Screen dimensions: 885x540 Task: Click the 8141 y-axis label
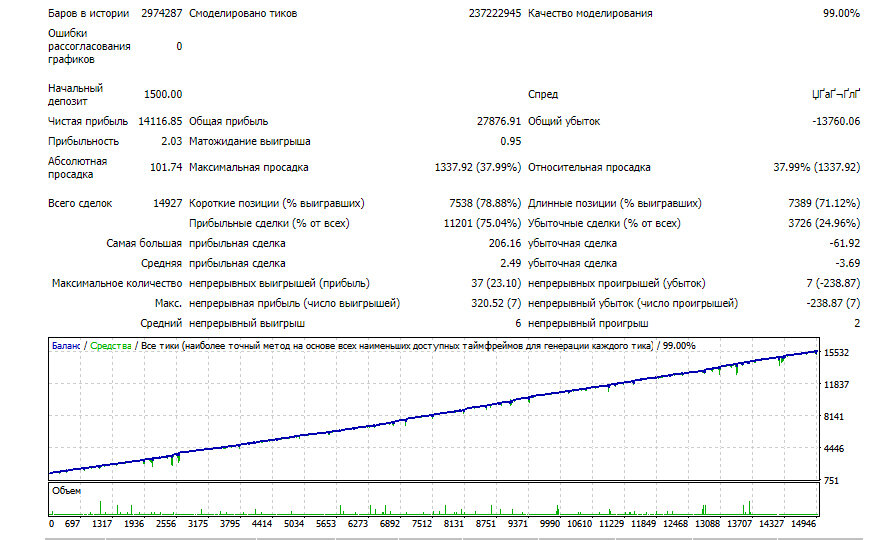pyautogui.click(x=834, y=416)
